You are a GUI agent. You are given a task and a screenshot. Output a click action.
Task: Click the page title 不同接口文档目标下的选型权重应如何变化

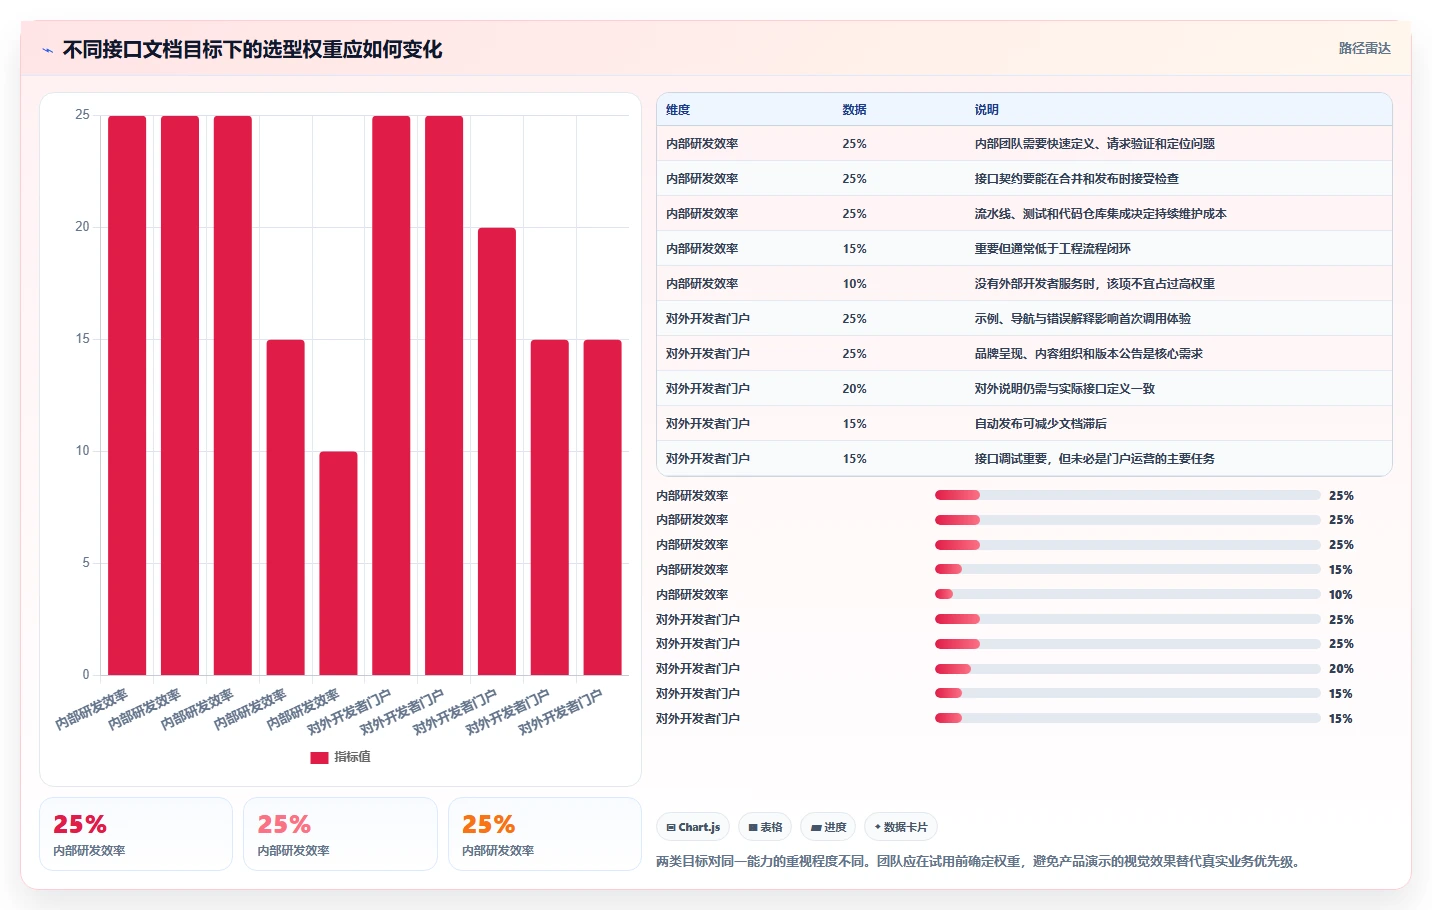point(252,50)
